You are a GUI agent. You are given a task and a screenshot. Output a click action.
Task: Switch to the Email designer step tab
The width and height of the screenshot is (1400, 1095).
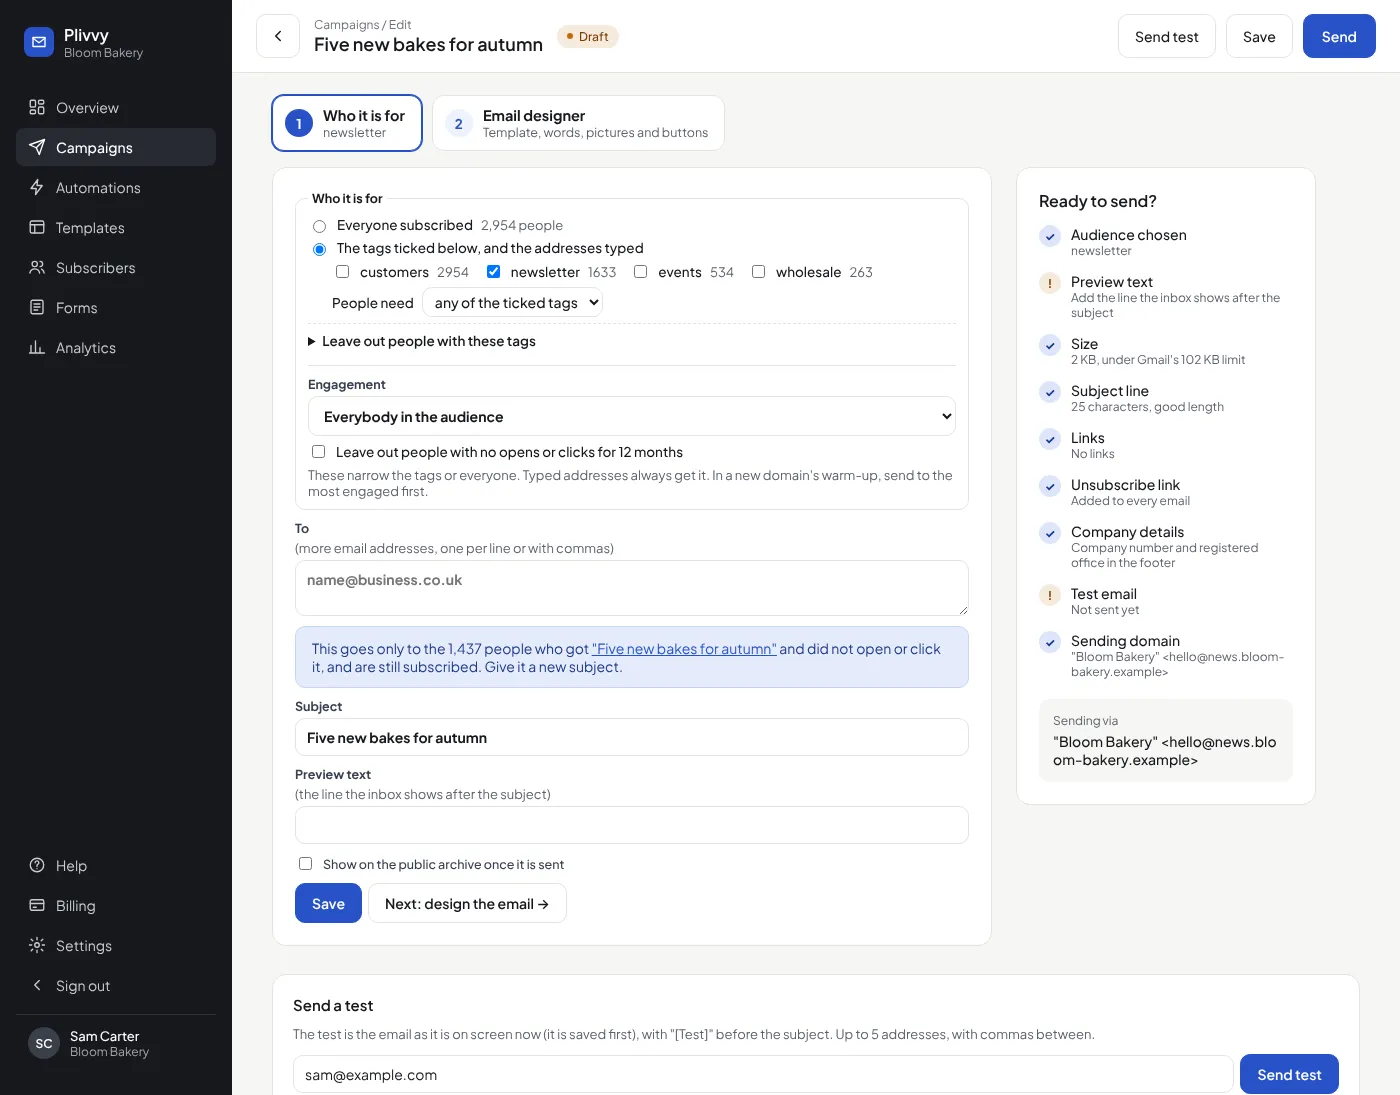(578, 123)
